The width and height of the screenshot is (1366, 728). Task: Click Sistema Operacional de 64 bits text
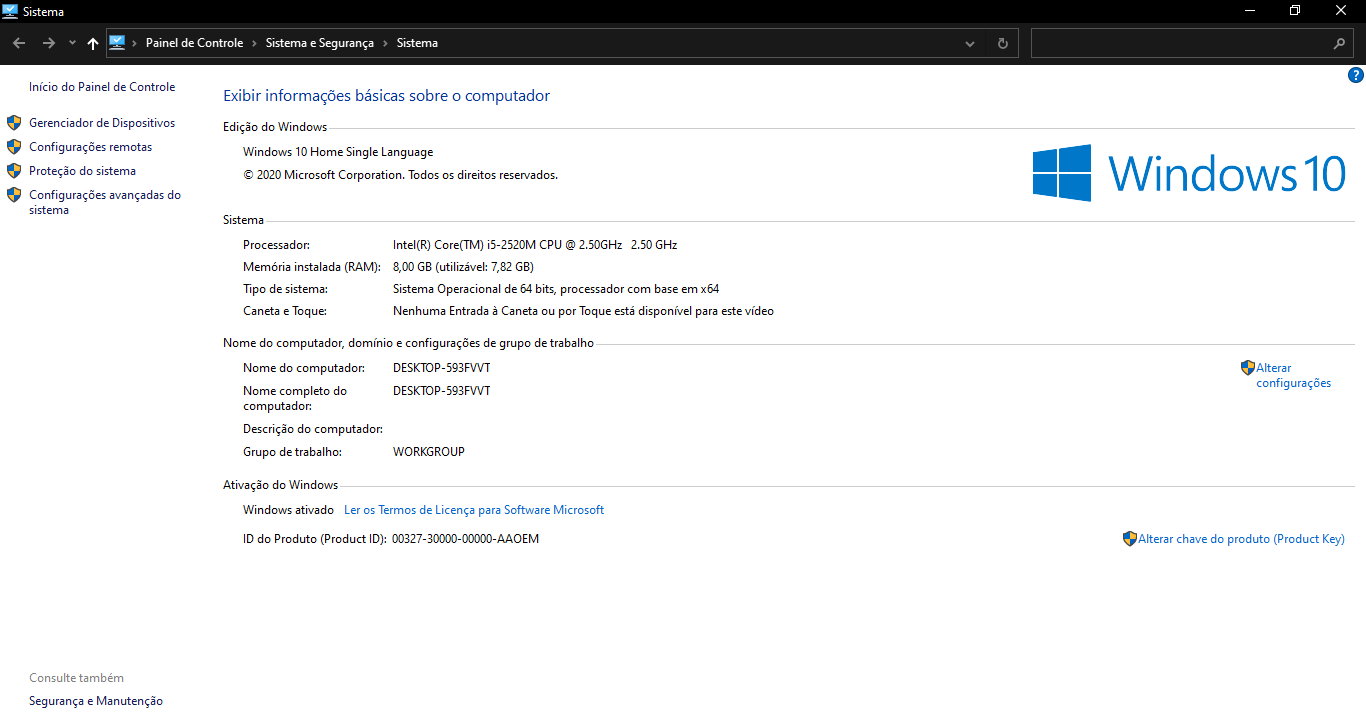coord(556,289)
